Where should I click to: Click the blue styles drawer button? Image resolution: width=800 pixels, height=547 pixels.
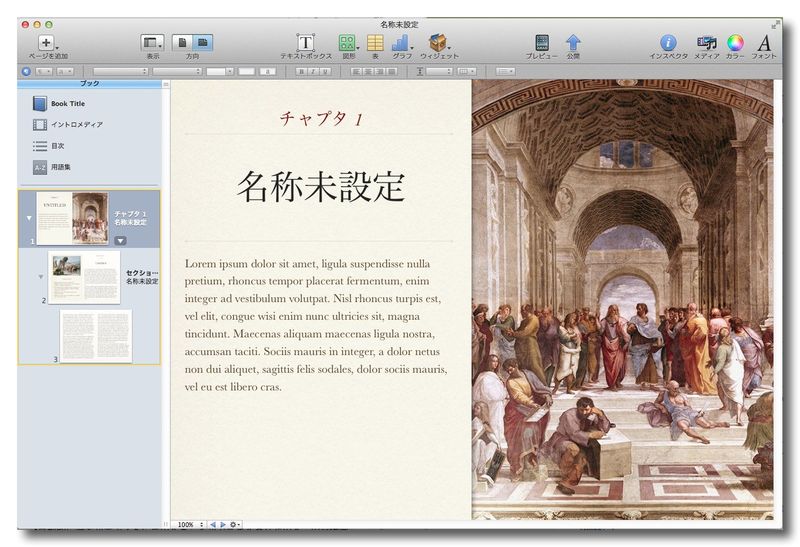pos(27,71)
